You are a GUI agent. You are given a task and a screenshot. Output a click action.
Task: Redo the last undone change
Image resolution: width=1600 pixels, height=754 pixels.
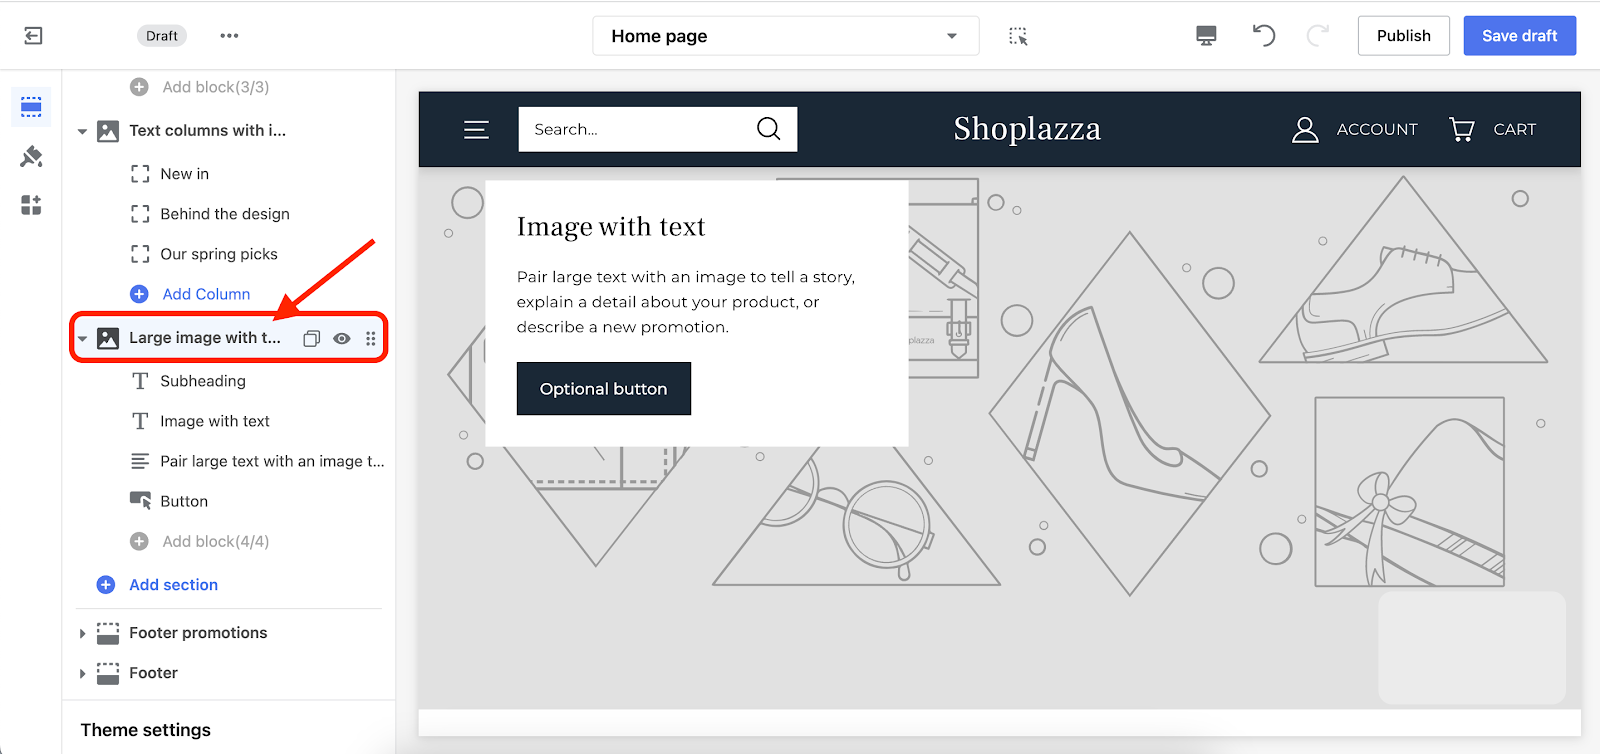pyautogui.click(x=1318, y=36)
